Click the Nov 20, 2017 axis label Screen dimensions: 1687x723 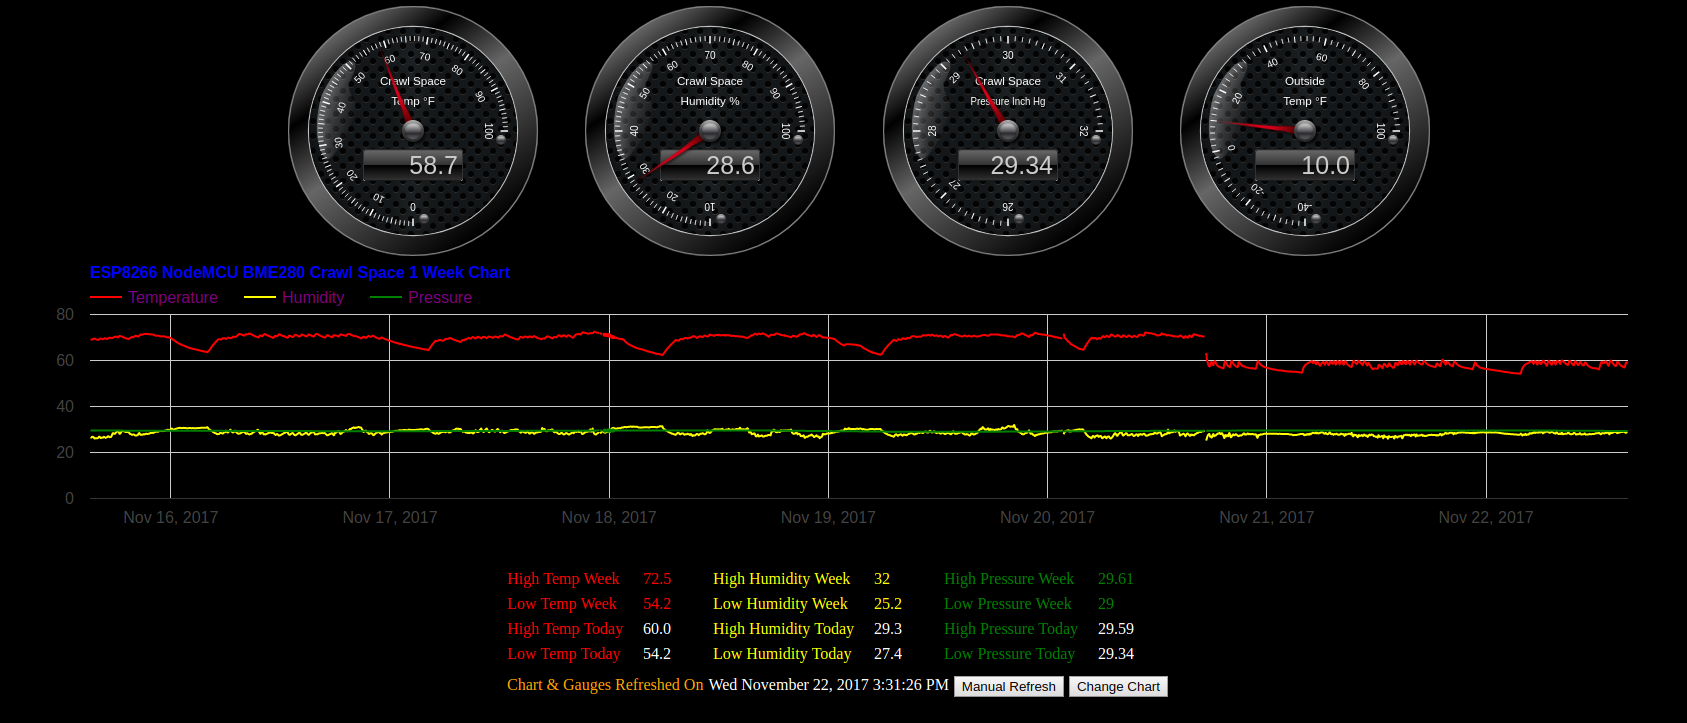(x=1047, y=517)
